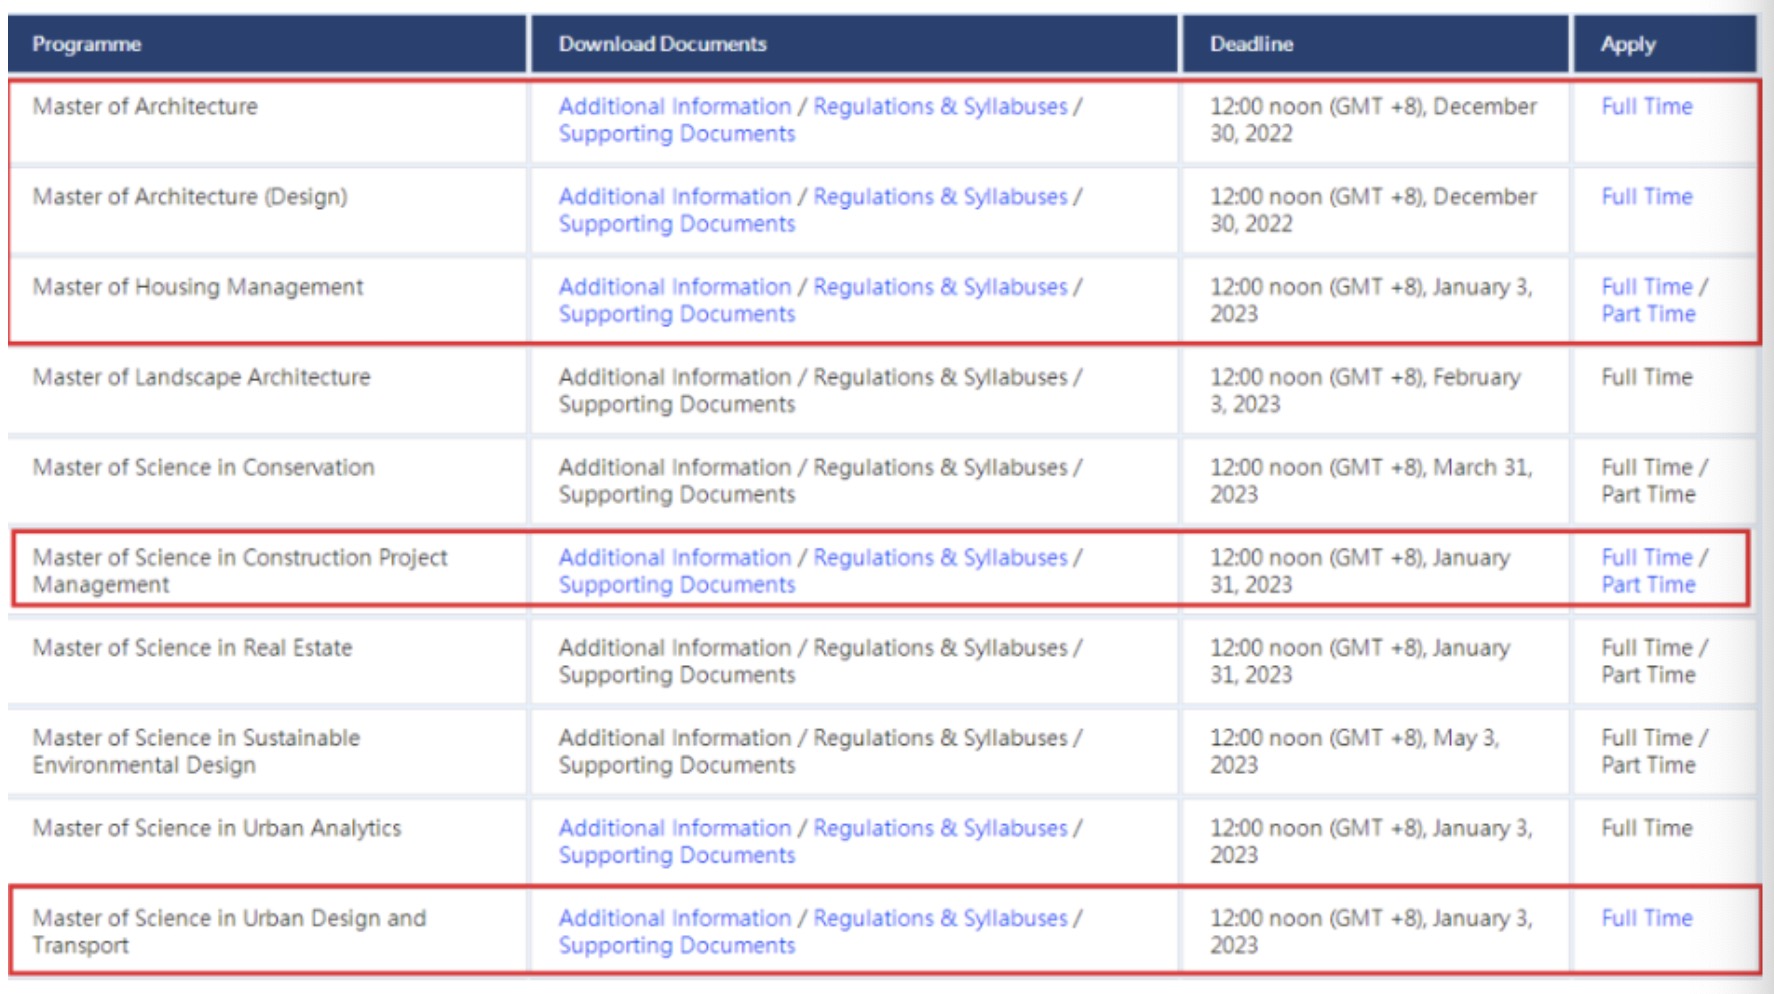This screenshot has width=1774, height=994.
Task: Open Additional Information for Master of Architecture
Action: (674, 106)
